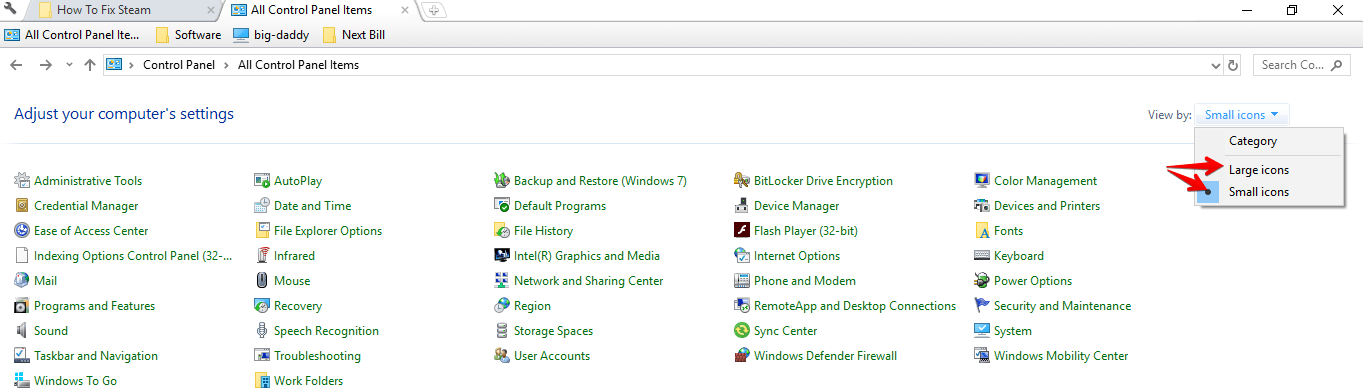Go forward with the forward arrow
The width and height of the screenshot is (1363, 388).
[45, 65]
